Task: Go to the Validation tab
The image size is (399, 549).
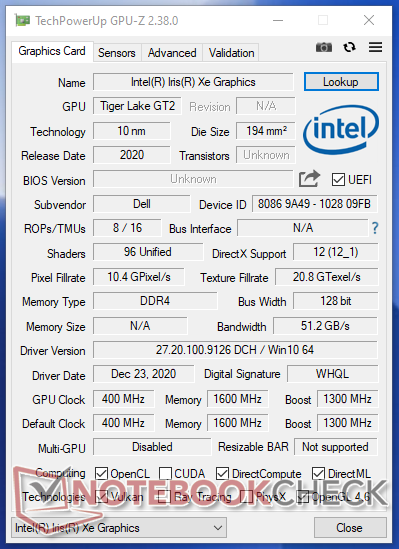Action: [x=231, y=53]
